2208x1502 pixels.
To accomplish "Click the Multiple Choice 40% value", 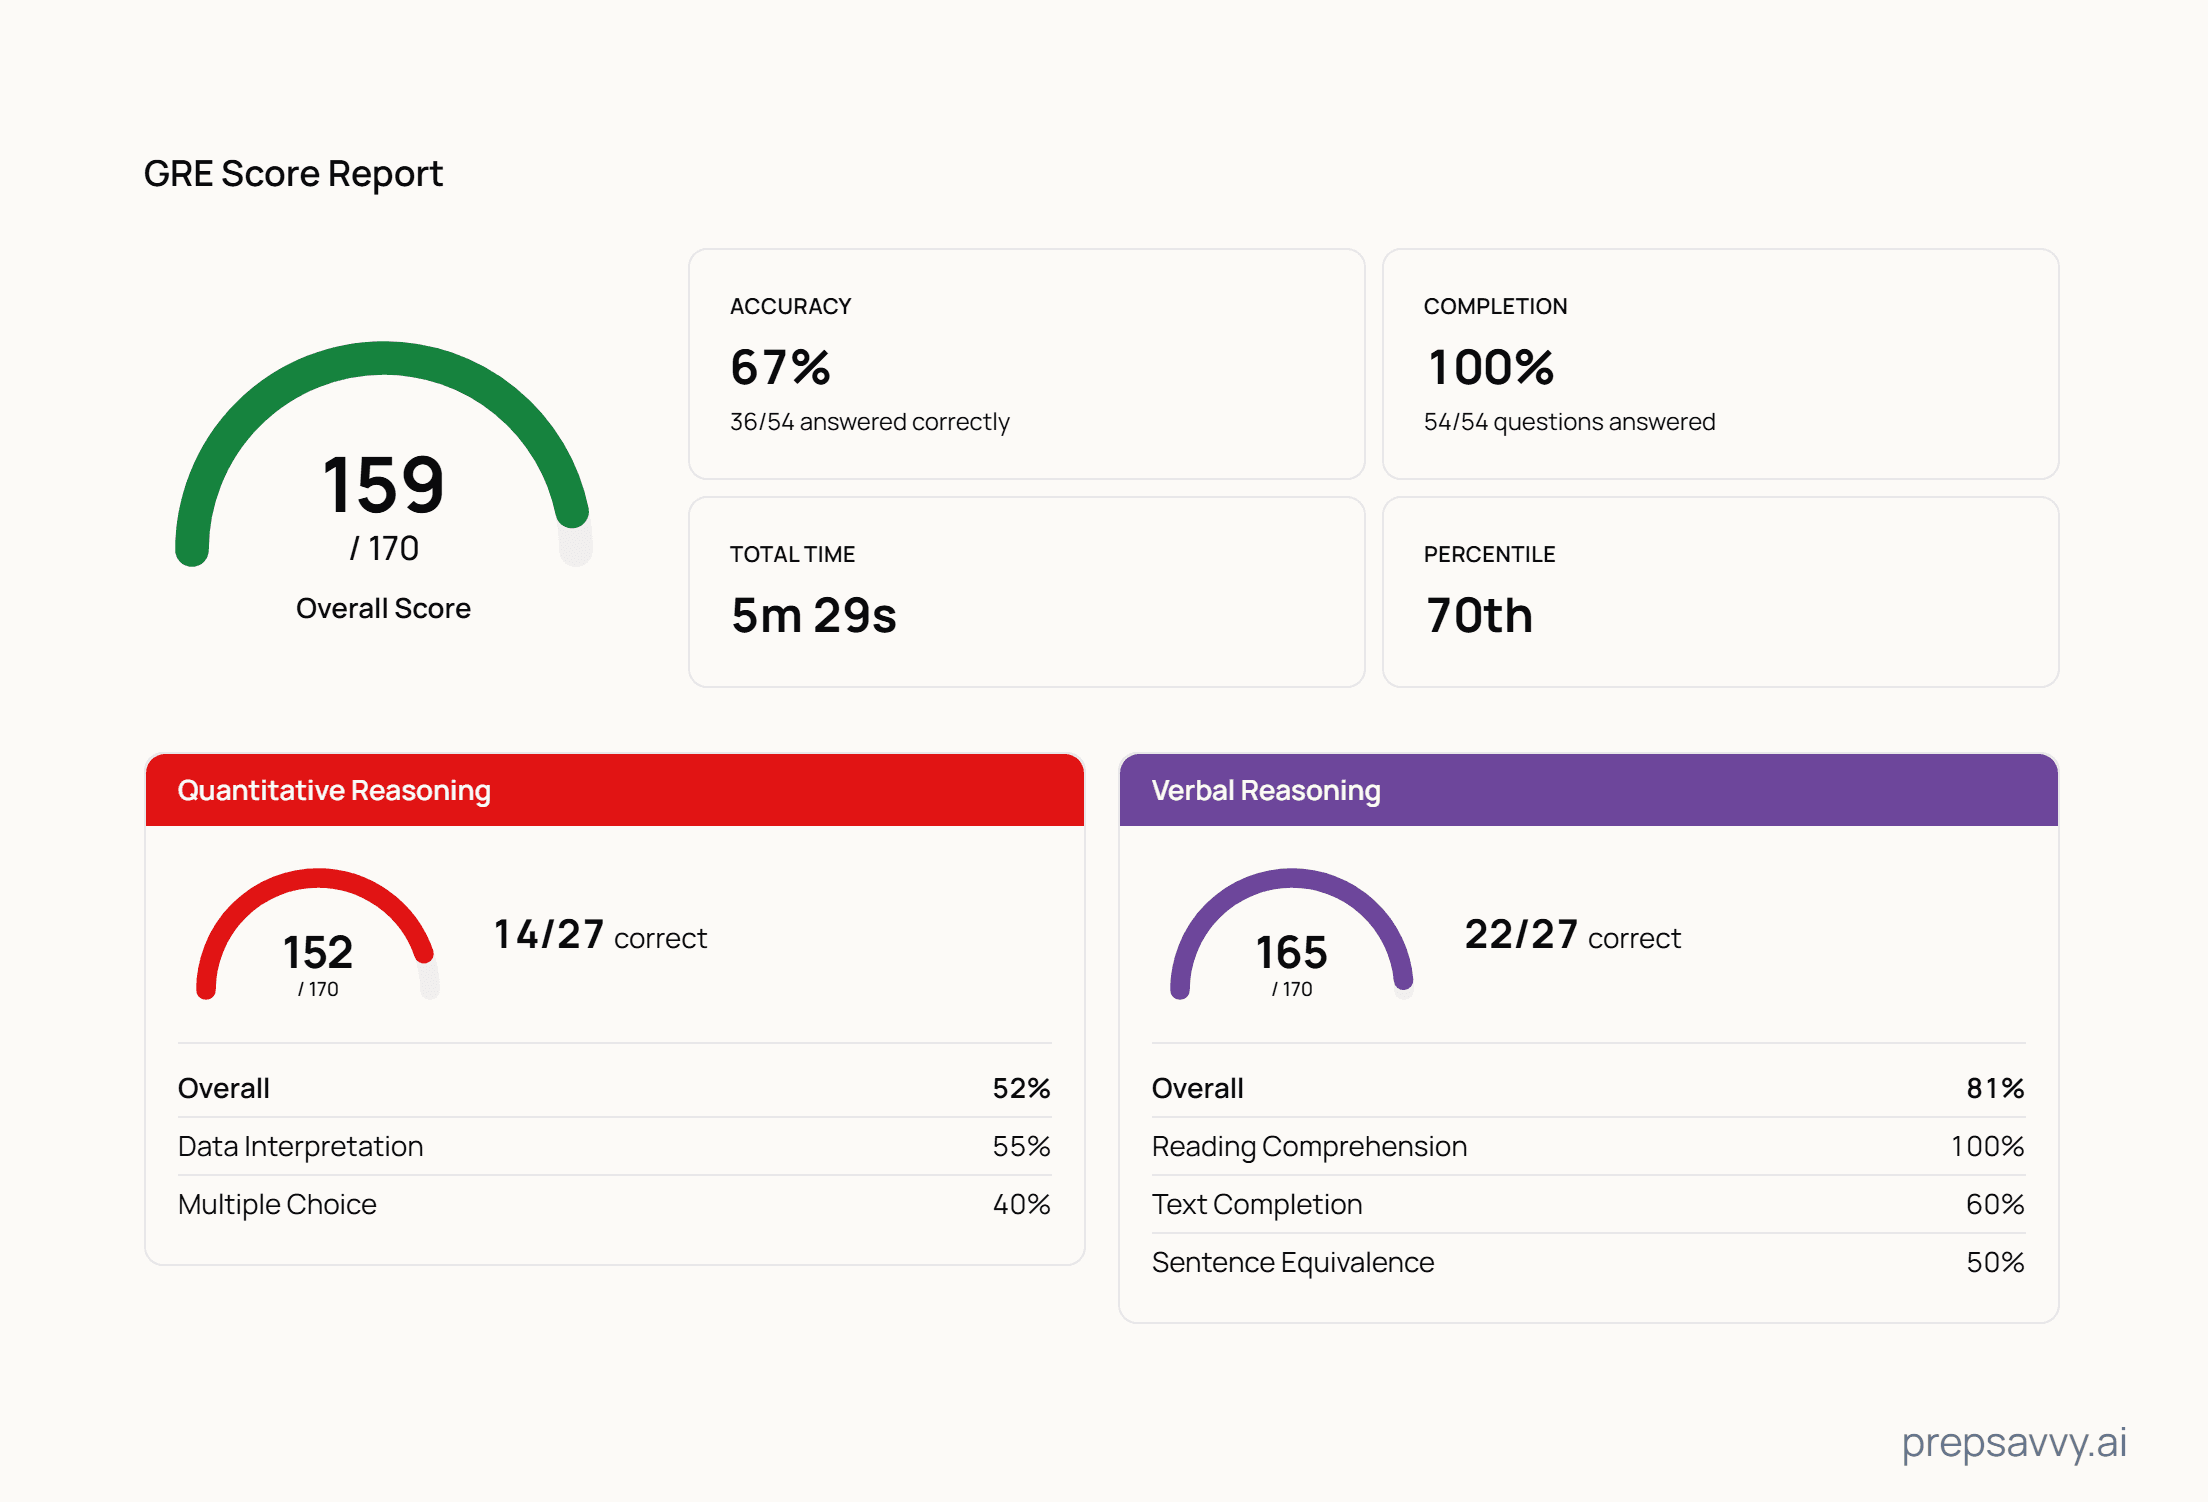I will [1022, 1204].
